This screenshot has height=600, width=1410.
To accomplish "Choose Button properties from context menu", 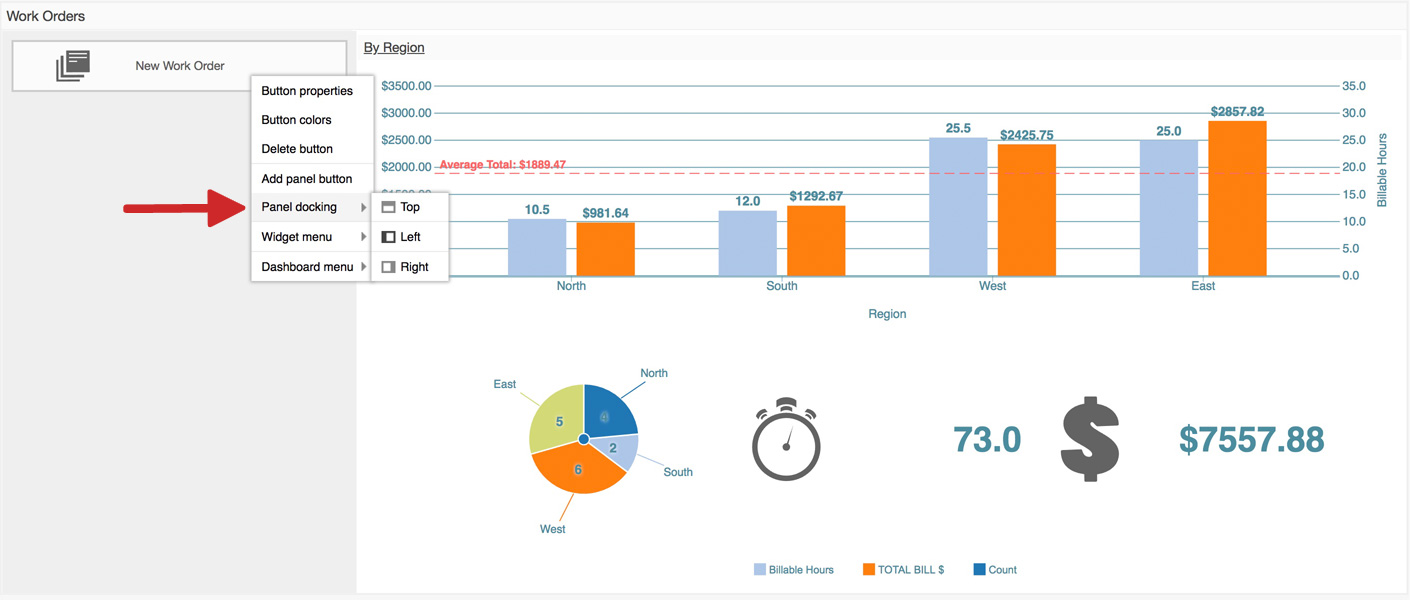I will pos(307,91).
